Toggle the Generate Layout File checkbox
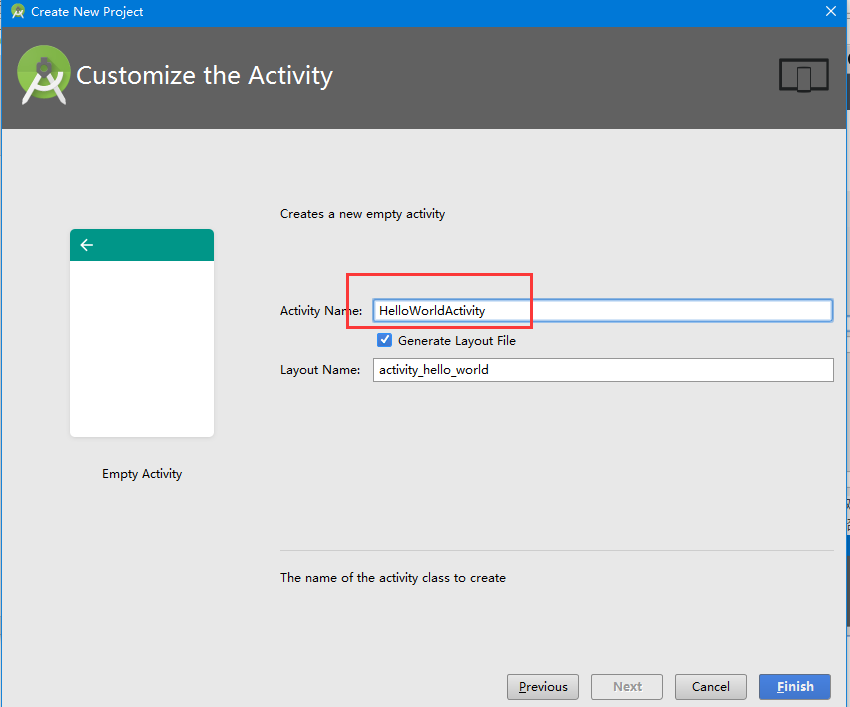The image size is (850, 707). coord(385,340)
